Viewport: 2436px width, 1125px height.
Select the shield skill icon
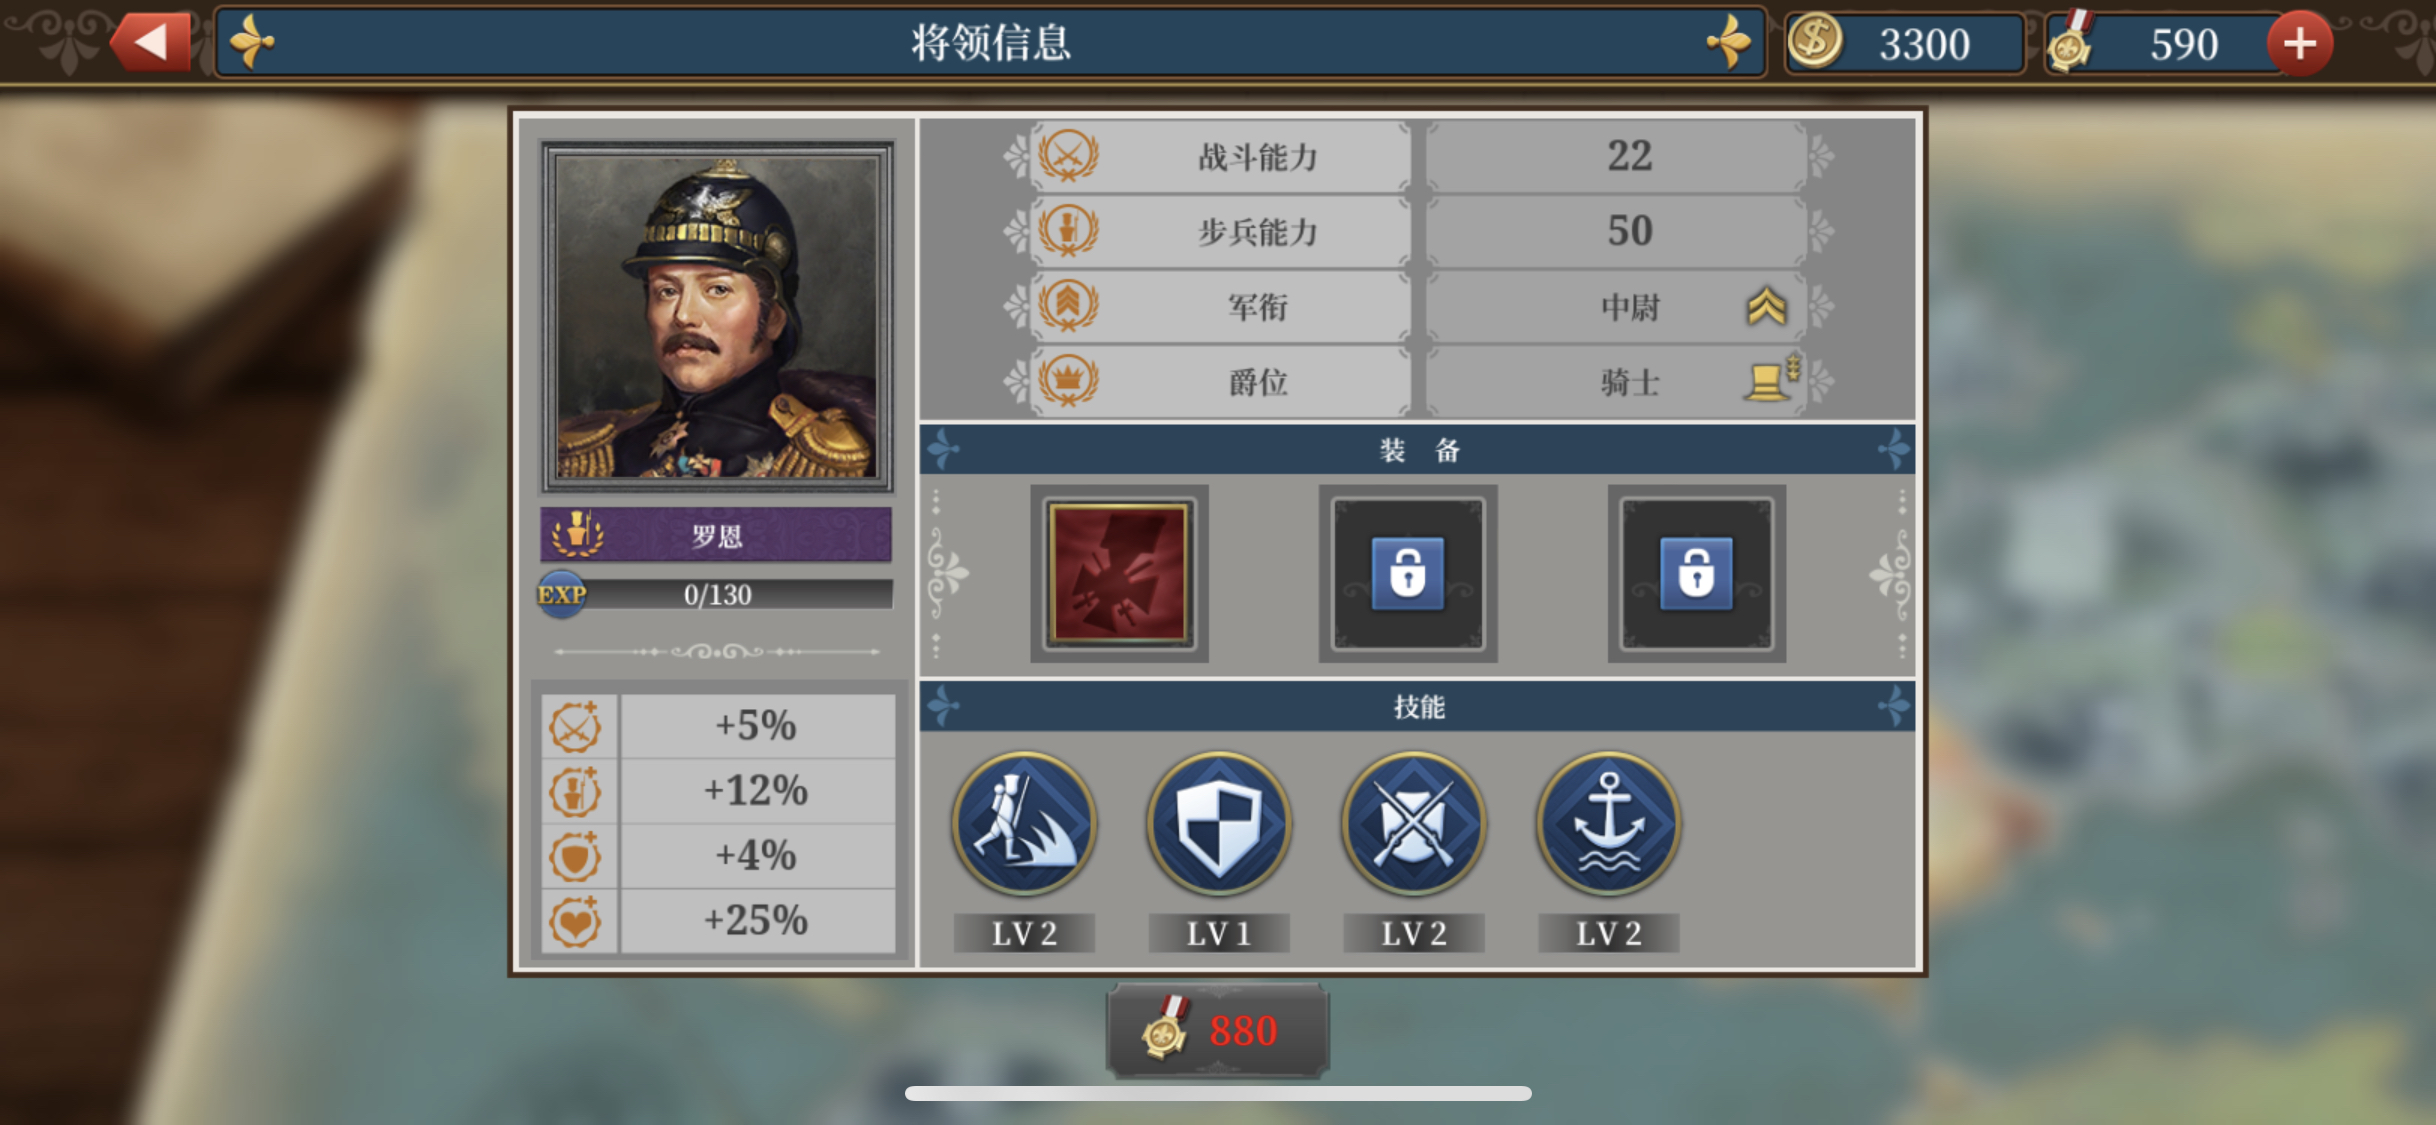(x=1219, y=823)
